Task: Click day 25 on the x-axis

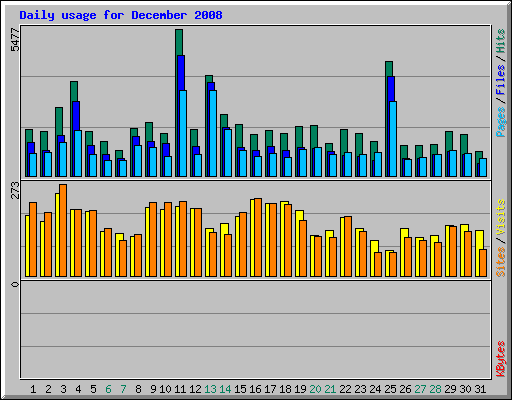Action: [390, 389]
